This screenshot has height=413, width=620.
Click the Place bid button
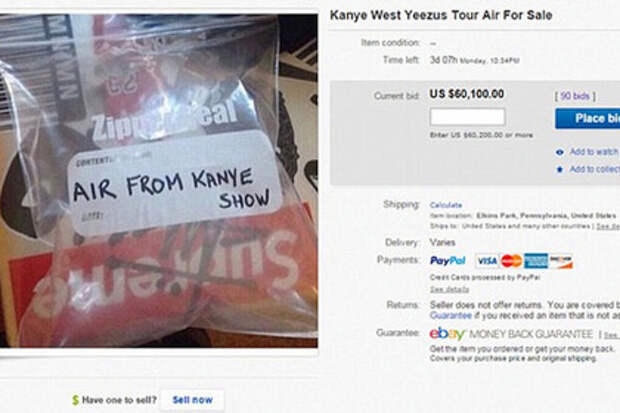click(588, 118)
